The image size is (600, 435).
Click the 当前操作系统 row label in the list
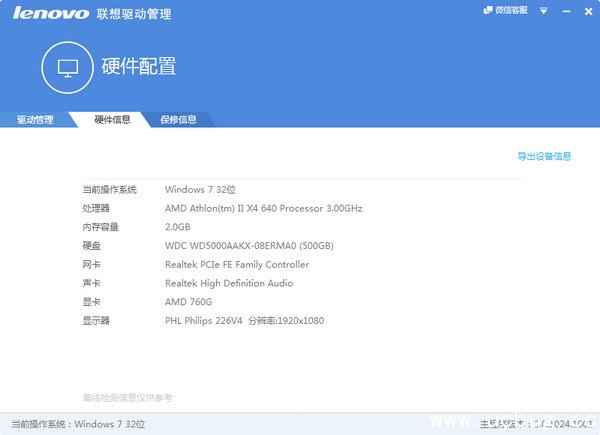pos(109,189)
